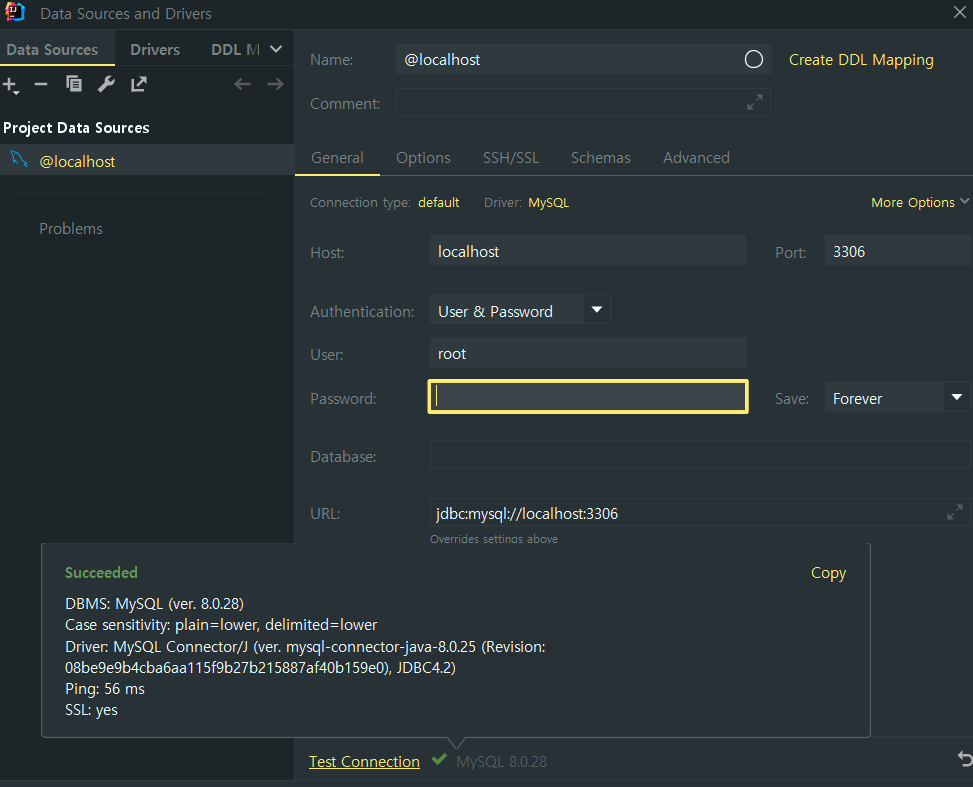Close the Data Sources and Drivers dialog

pos(959,12)
